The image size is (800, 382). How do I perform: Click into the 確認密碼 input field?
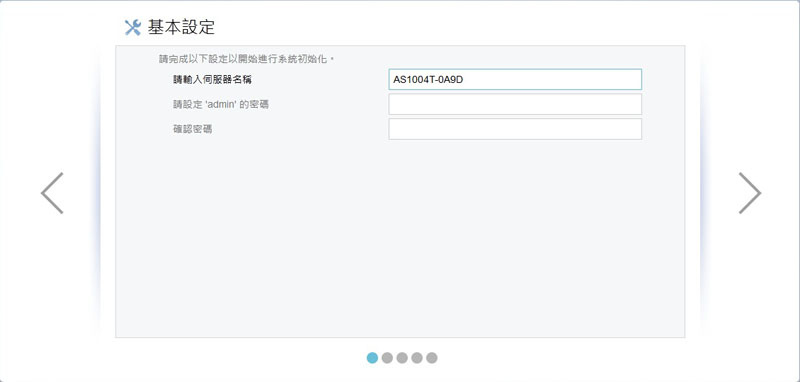pyautogui.click(x=515, y=129)
